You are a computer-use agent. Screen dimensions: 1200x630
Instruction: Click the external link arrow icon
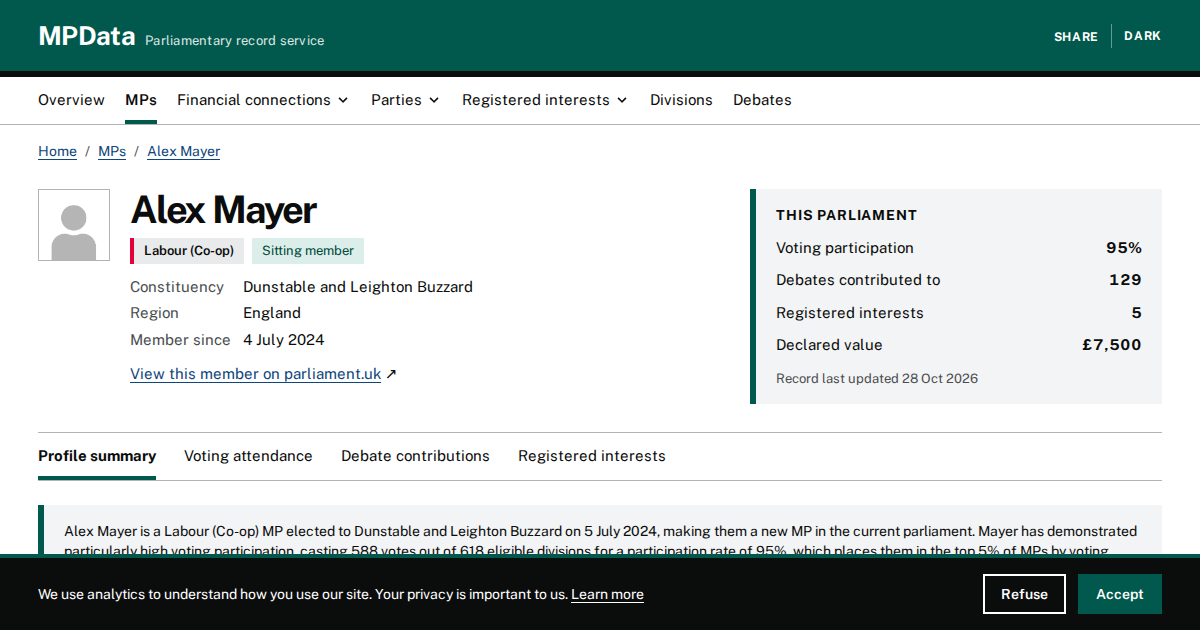tap(391, 374)
